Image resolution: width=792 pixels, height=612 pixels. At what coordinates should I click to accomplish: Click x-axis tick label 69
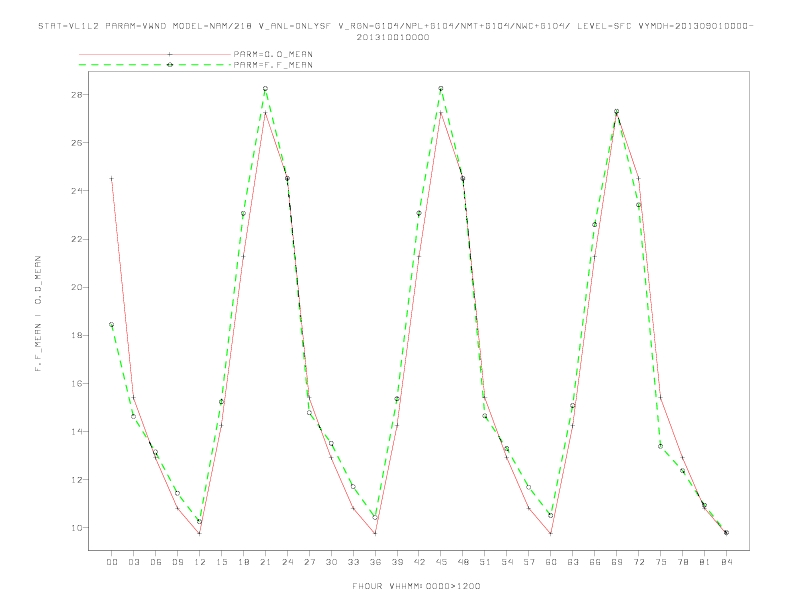click(x=617, y=562)
